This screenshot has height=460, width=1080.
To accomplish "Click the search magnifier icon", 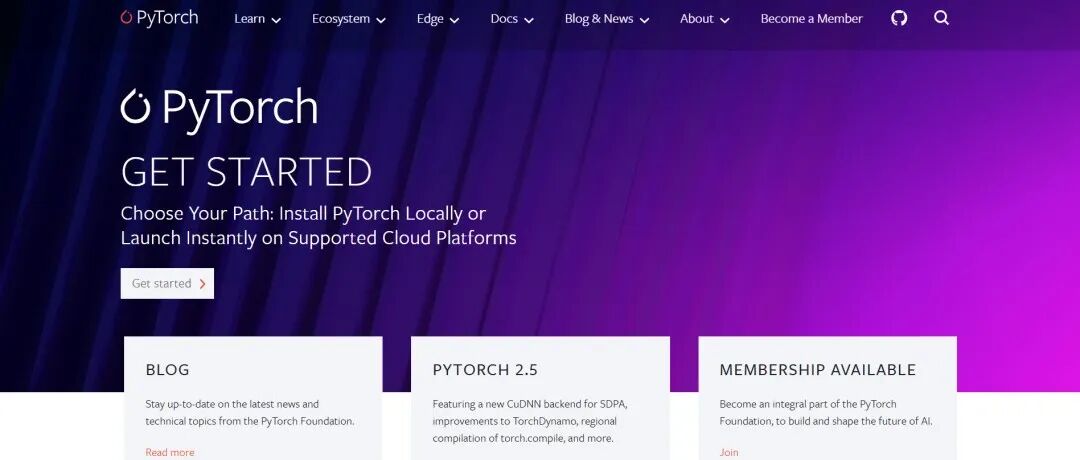I will [x=942, y=19].
